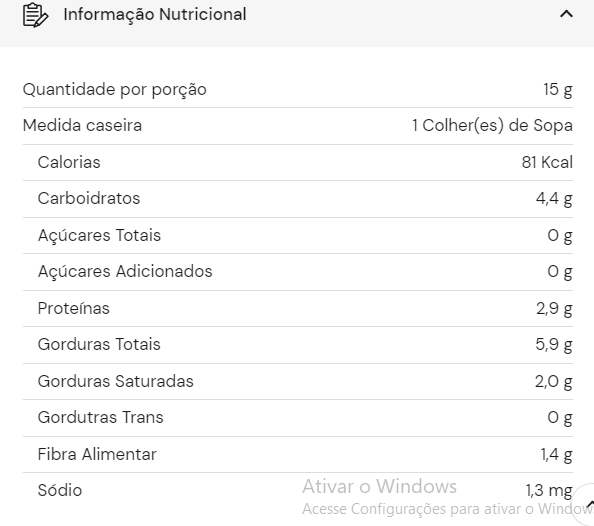Click the Gorduras Saturadas label

(116, 381)
